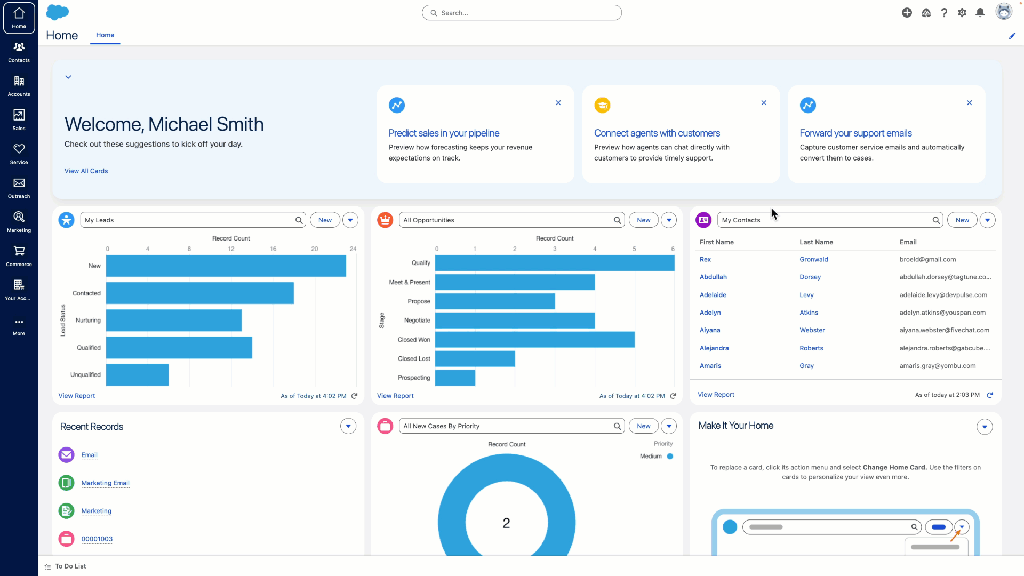Open the Service section from the sidebar

click(x=18, y=150)
